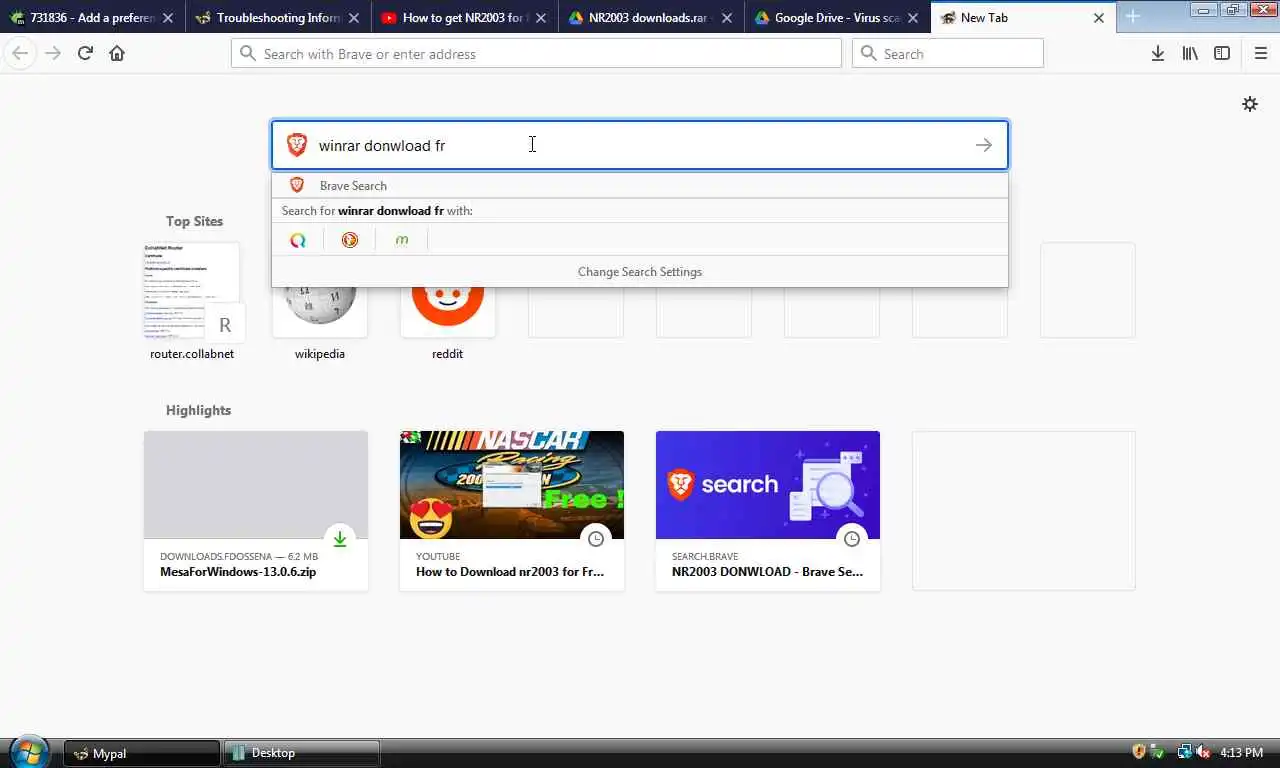Open the downloads panel
This screenshot has height=768, width=1280.
(x=1157, y=54)
